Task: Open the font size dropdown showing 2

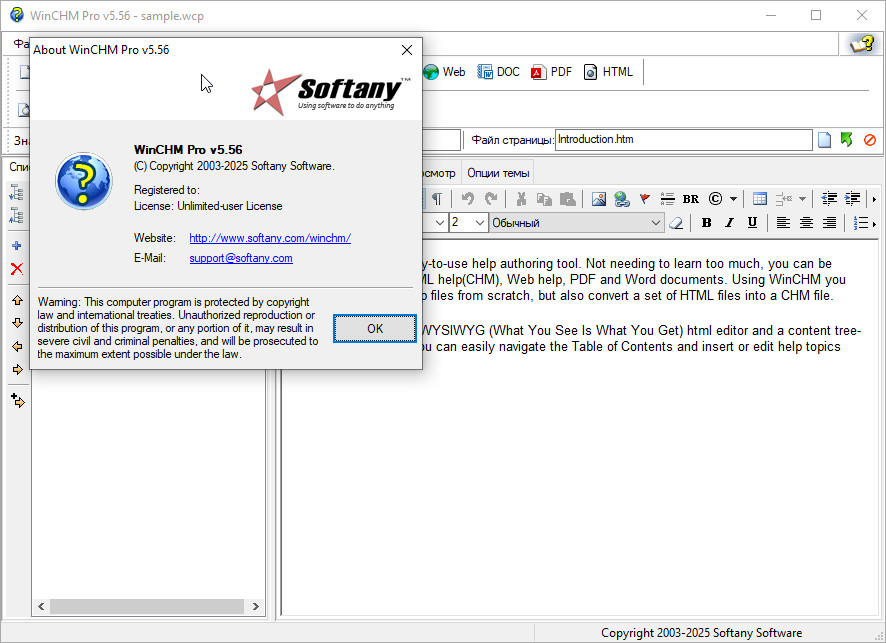Action: coord(468,223)
